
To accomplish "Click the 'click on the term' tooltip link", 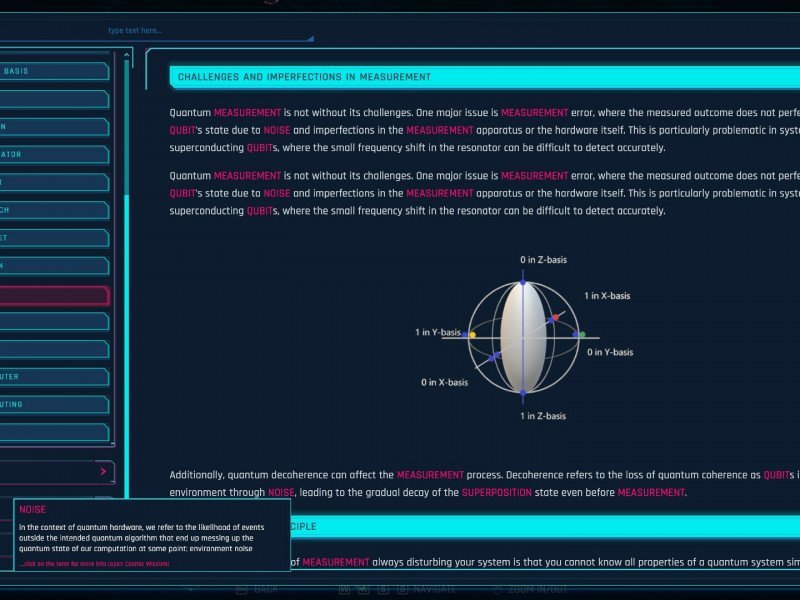I will click(94, 564).
